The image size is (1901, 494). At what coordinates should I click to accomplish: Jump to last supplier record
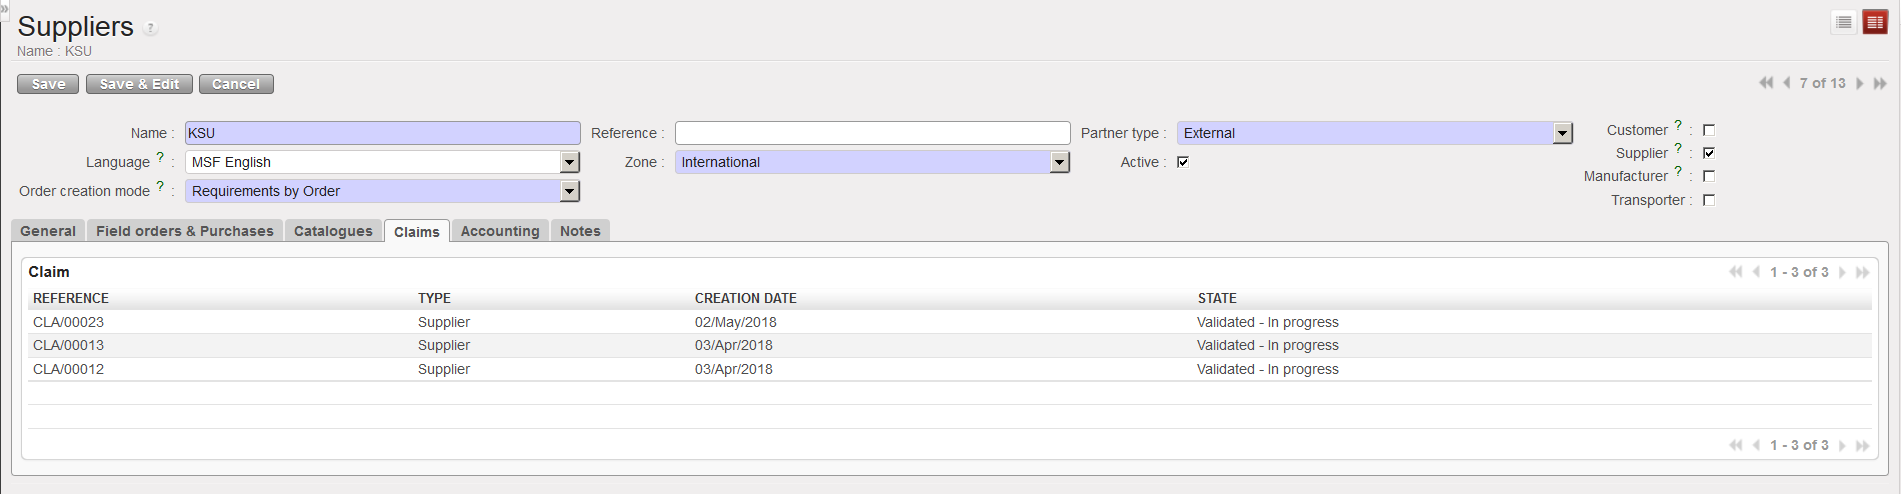click(1880, 83)
